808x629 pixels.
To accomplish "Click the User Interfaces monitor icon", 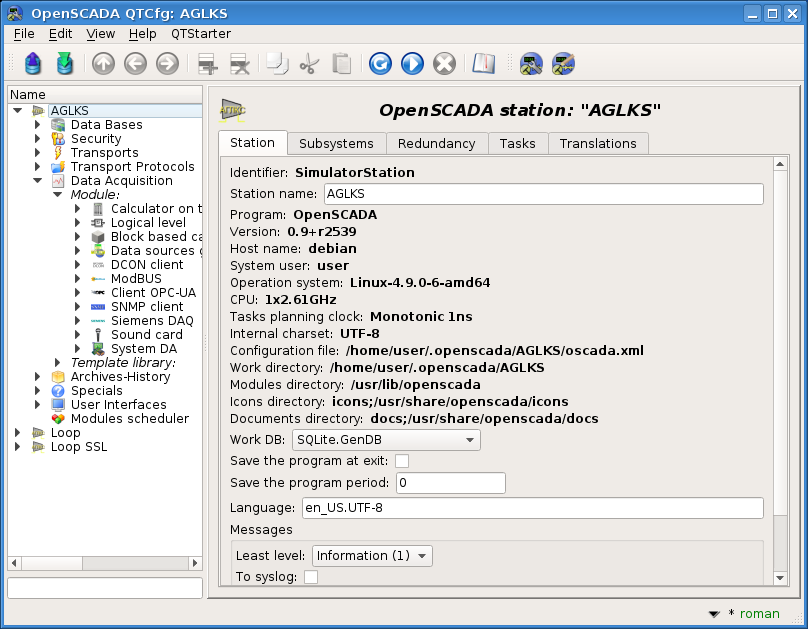I will click(58, 404).
